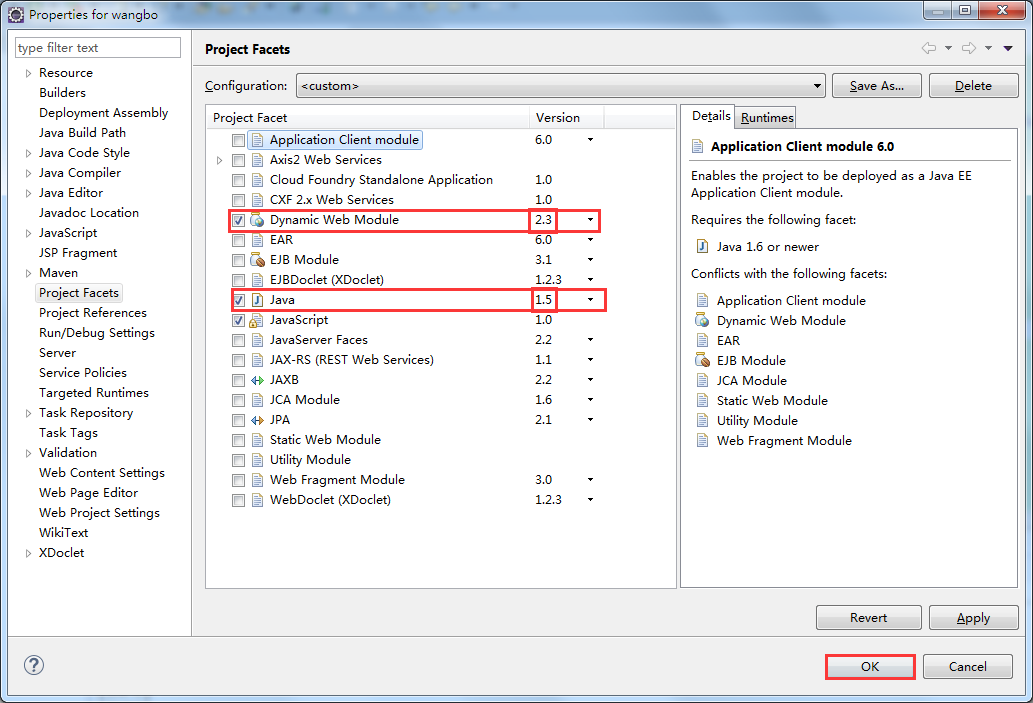Click the help question mark icon
This screenshot has height=703, width=1033.
(34, 666)
